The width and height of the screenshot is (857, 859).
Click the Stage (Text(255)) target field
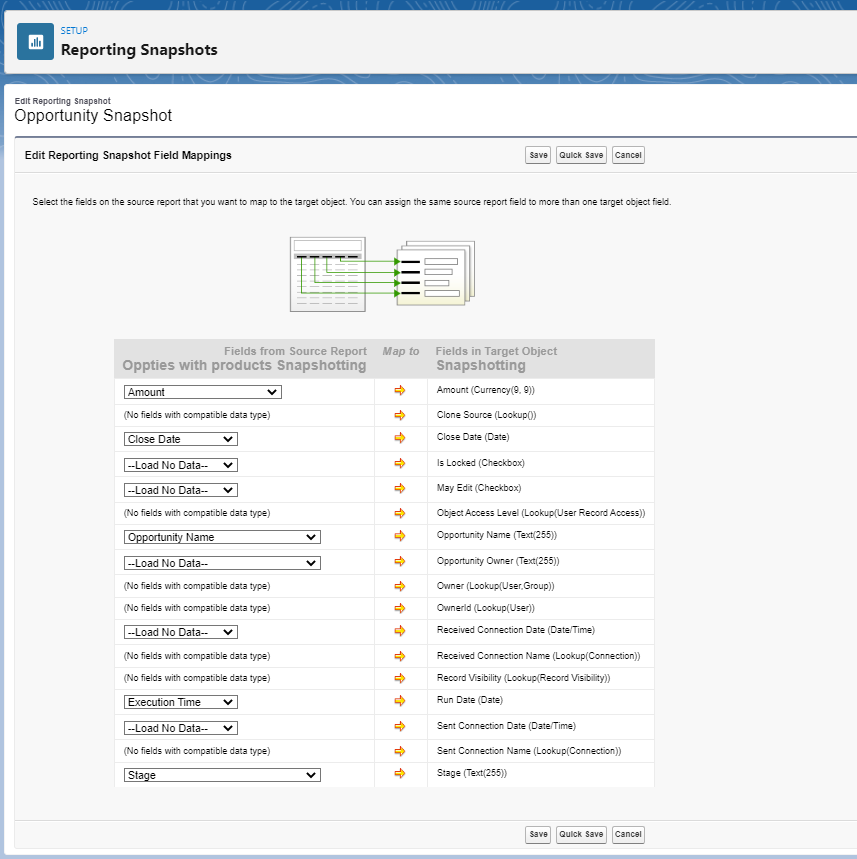472,773
